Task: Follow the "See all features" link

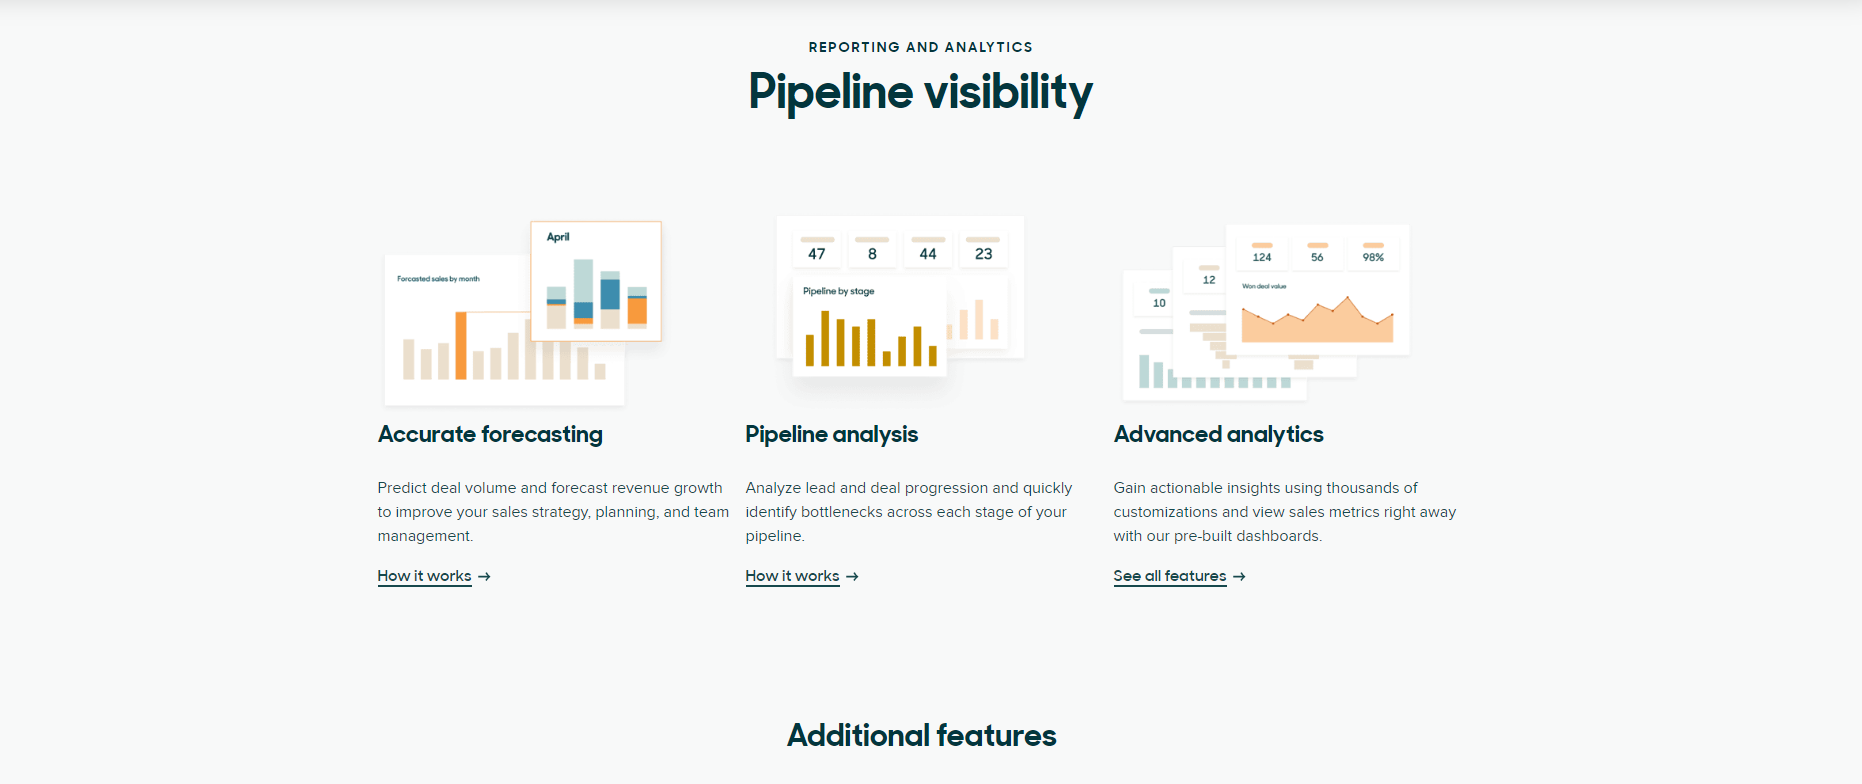Action: pyautogui.click(x=1169, y=576)
